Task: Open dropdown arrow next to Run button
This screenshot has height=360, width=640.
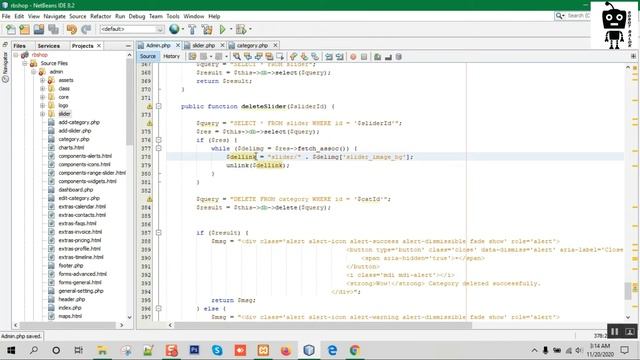Action: (231, 29)
